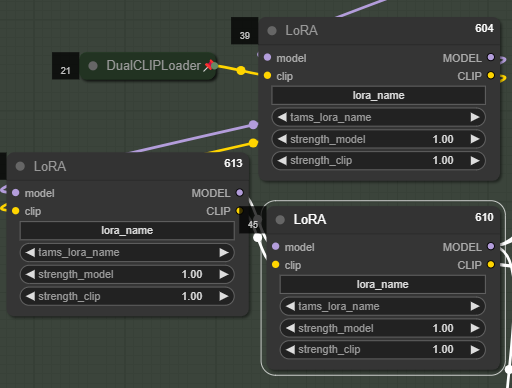512x388 pixels.
Task: Click the execution order badge 21
Action: pos(66,66)
